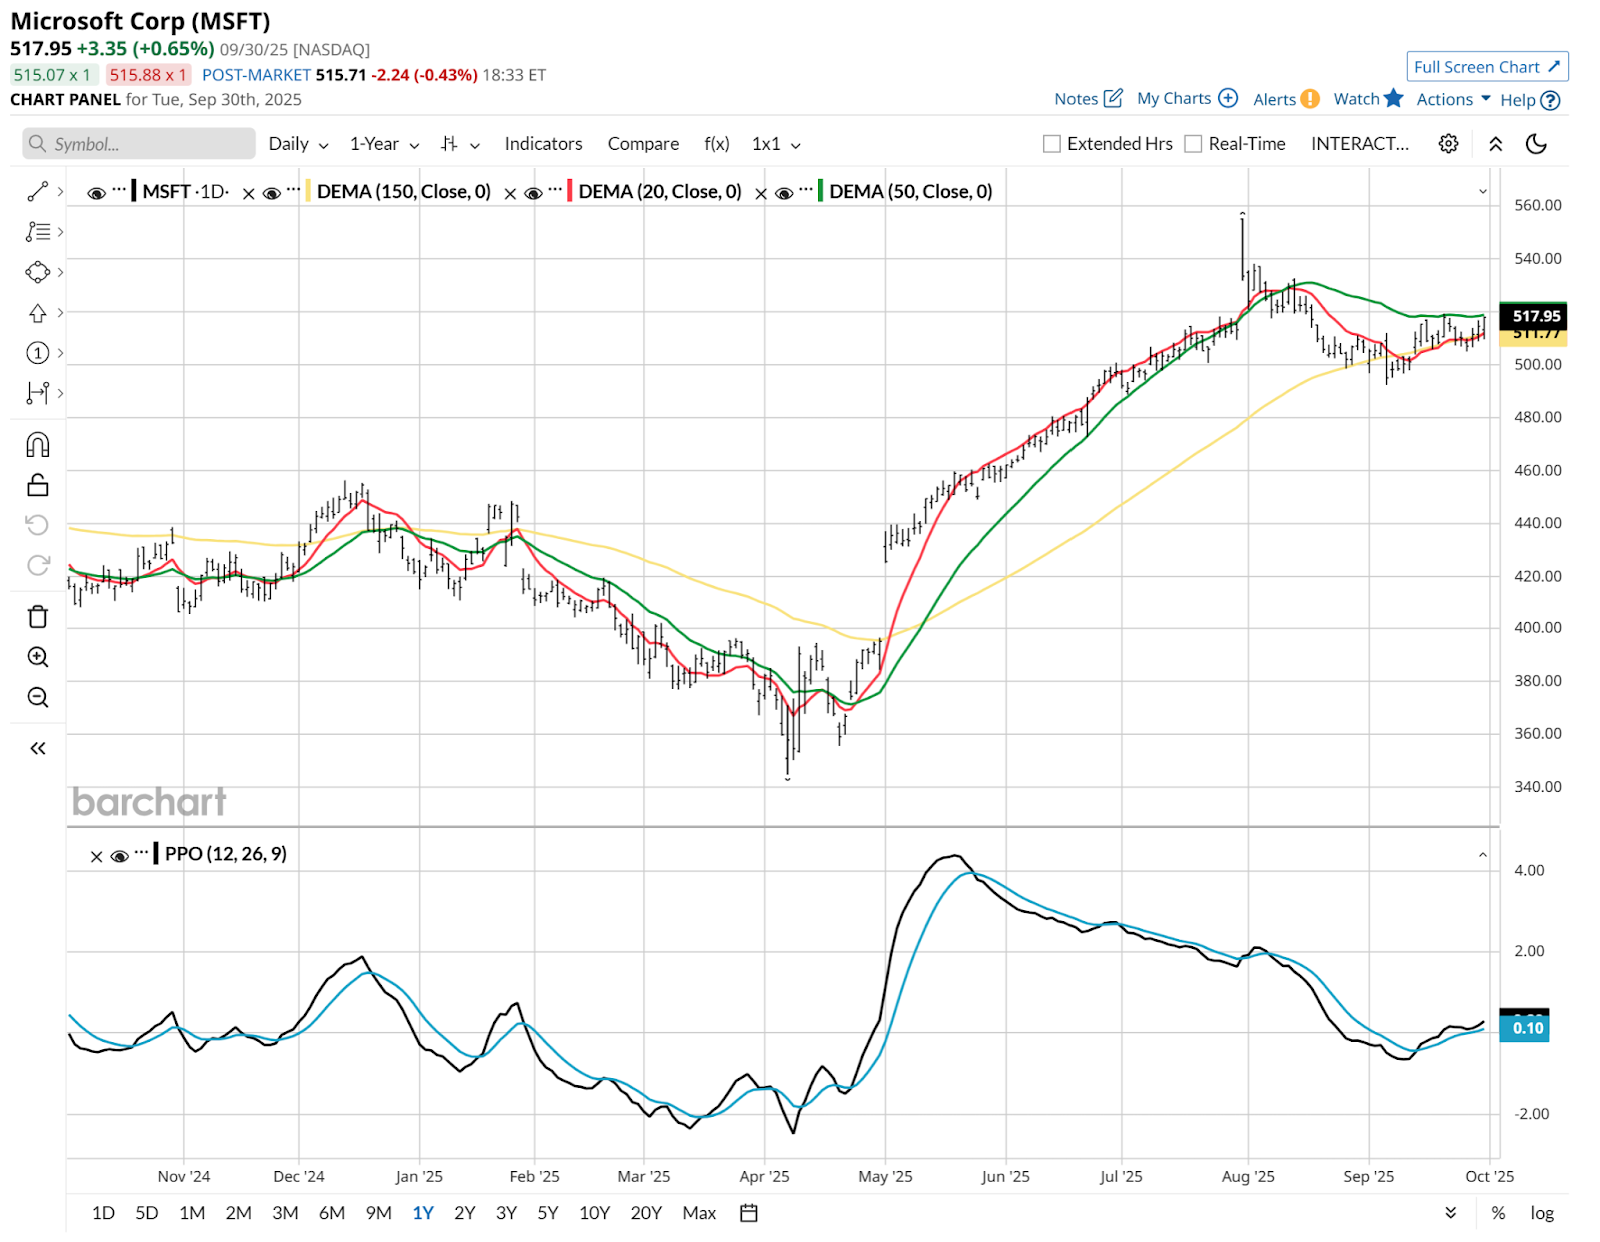Select the trend line drawing tool
This screenshot has width=1600, height=1242.
(38, 191)
